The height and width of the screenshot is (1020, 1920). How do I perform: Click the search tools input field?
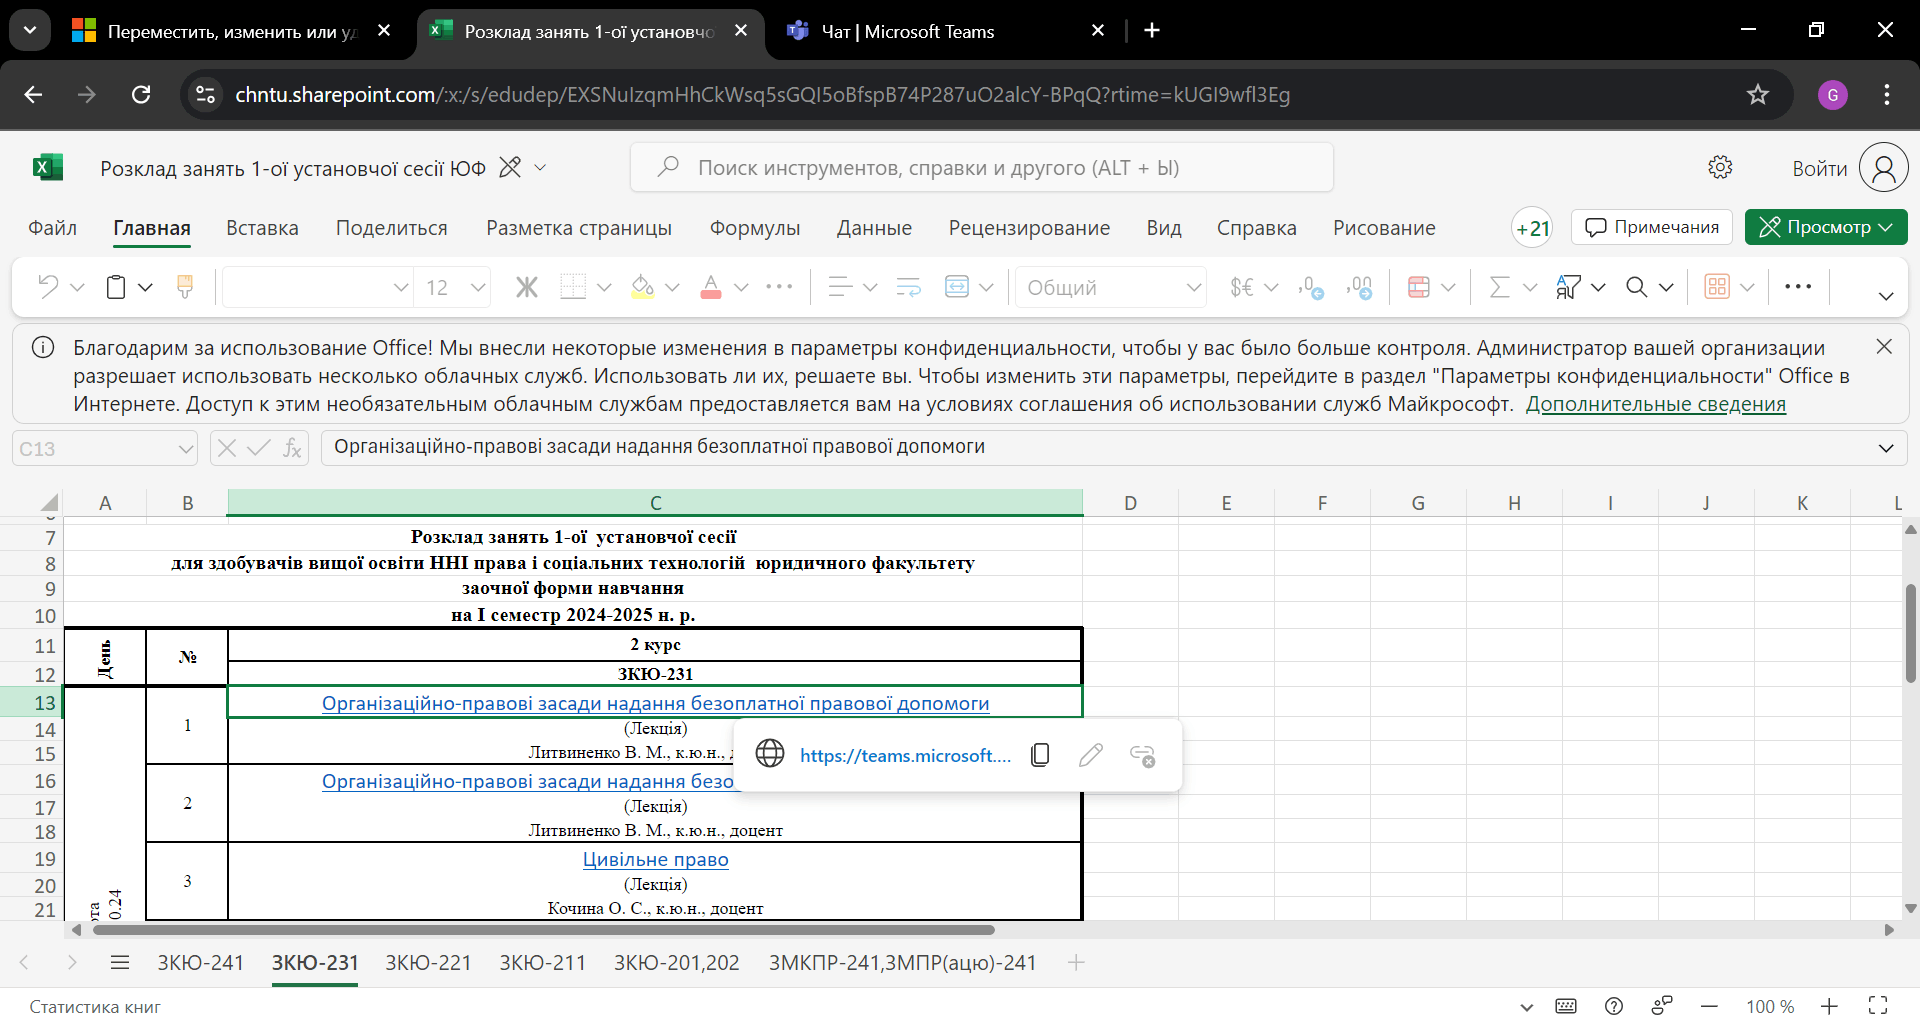click(x=981, y=167)
